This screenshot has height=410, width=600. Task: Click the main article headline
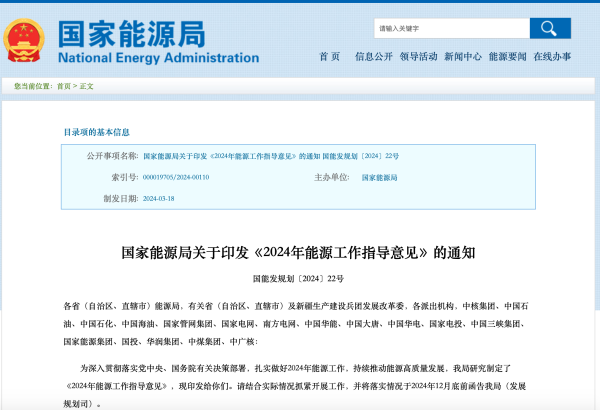tap(298, 253)
